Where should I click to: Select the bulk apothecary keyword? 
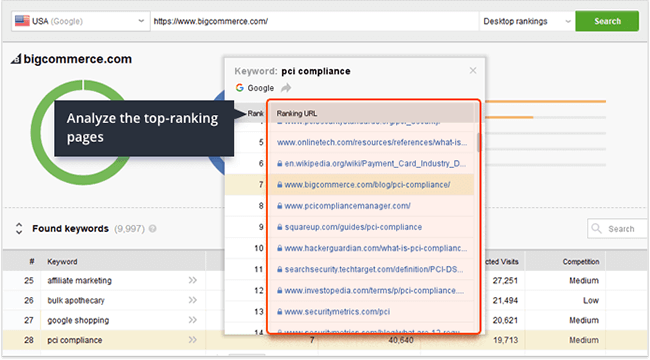tap(76, 300)
